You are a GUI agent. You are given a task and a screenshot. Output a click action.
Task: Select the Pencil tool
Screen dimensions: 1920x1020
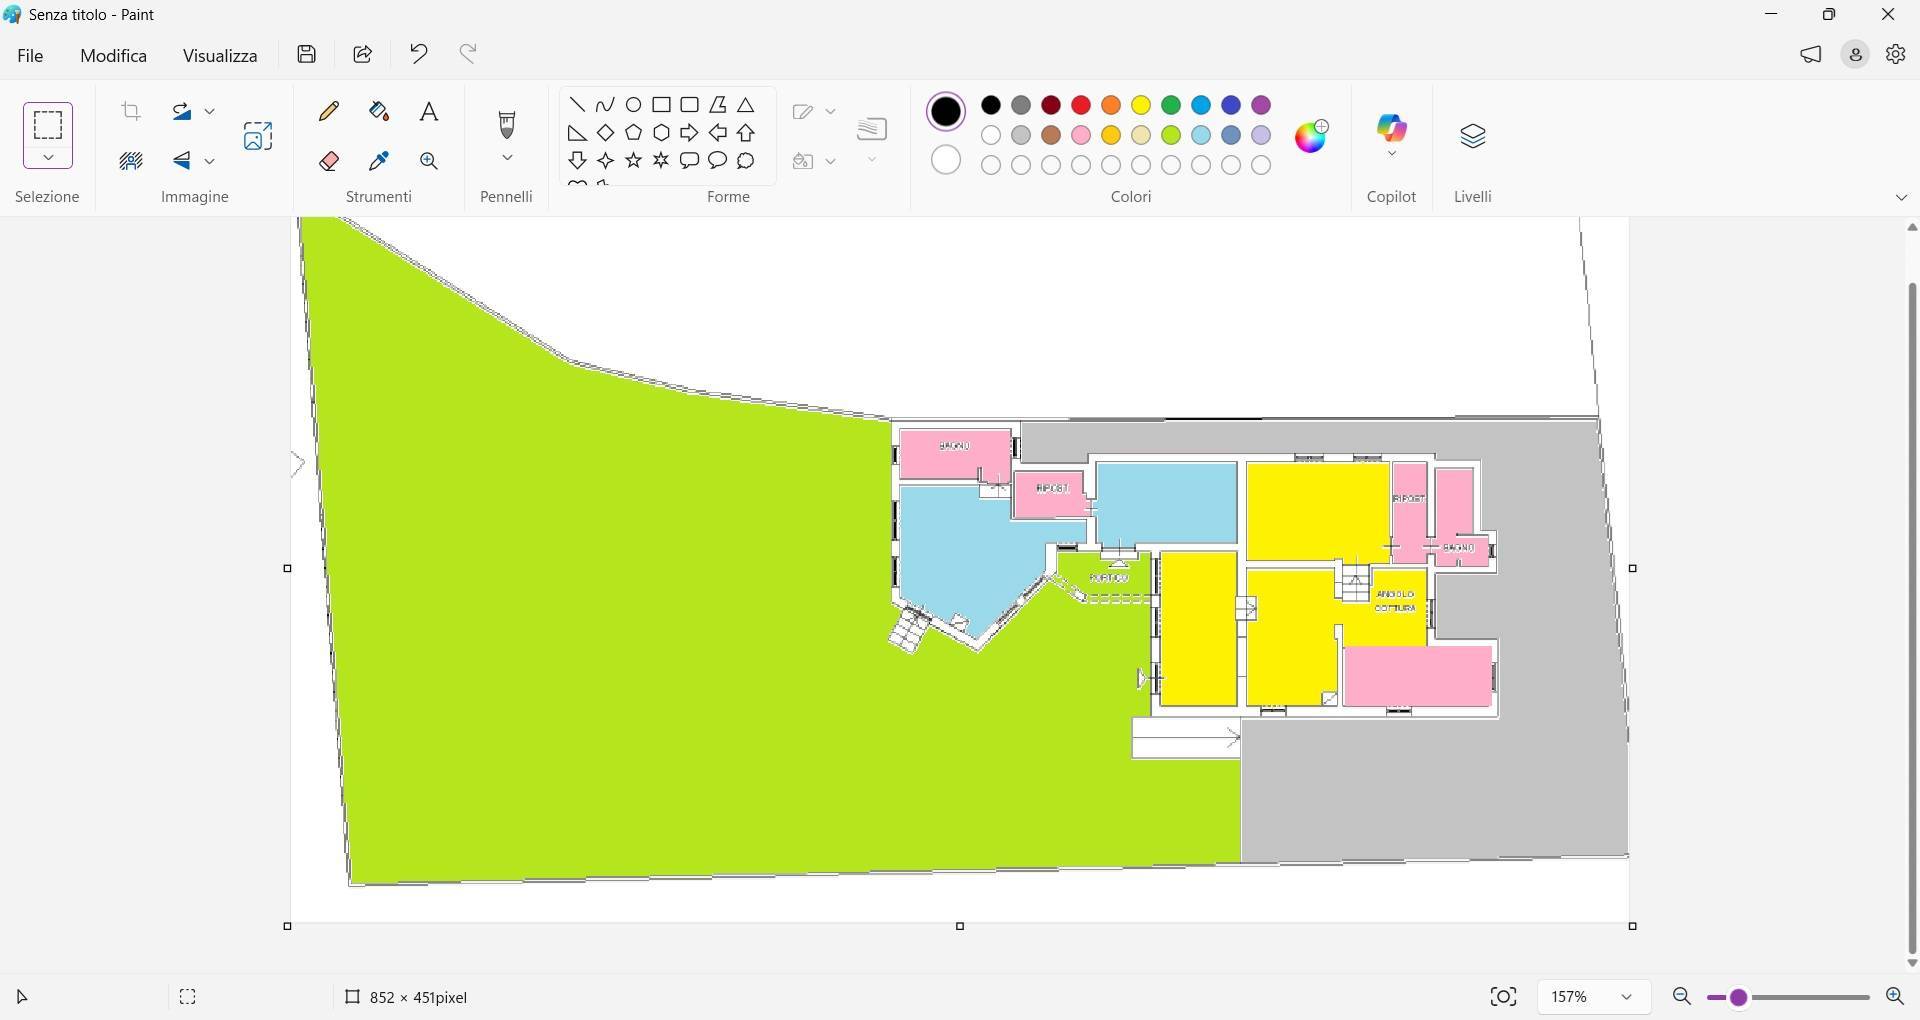pyautogui.click(x=329, y=112)
